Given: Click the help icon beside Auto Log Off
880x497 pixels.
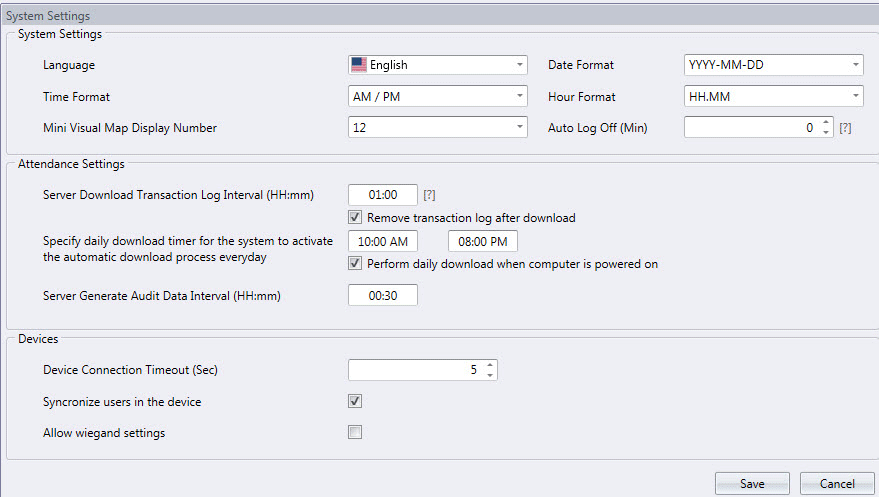Looking at the screenshot, I should tap(845, 128).
